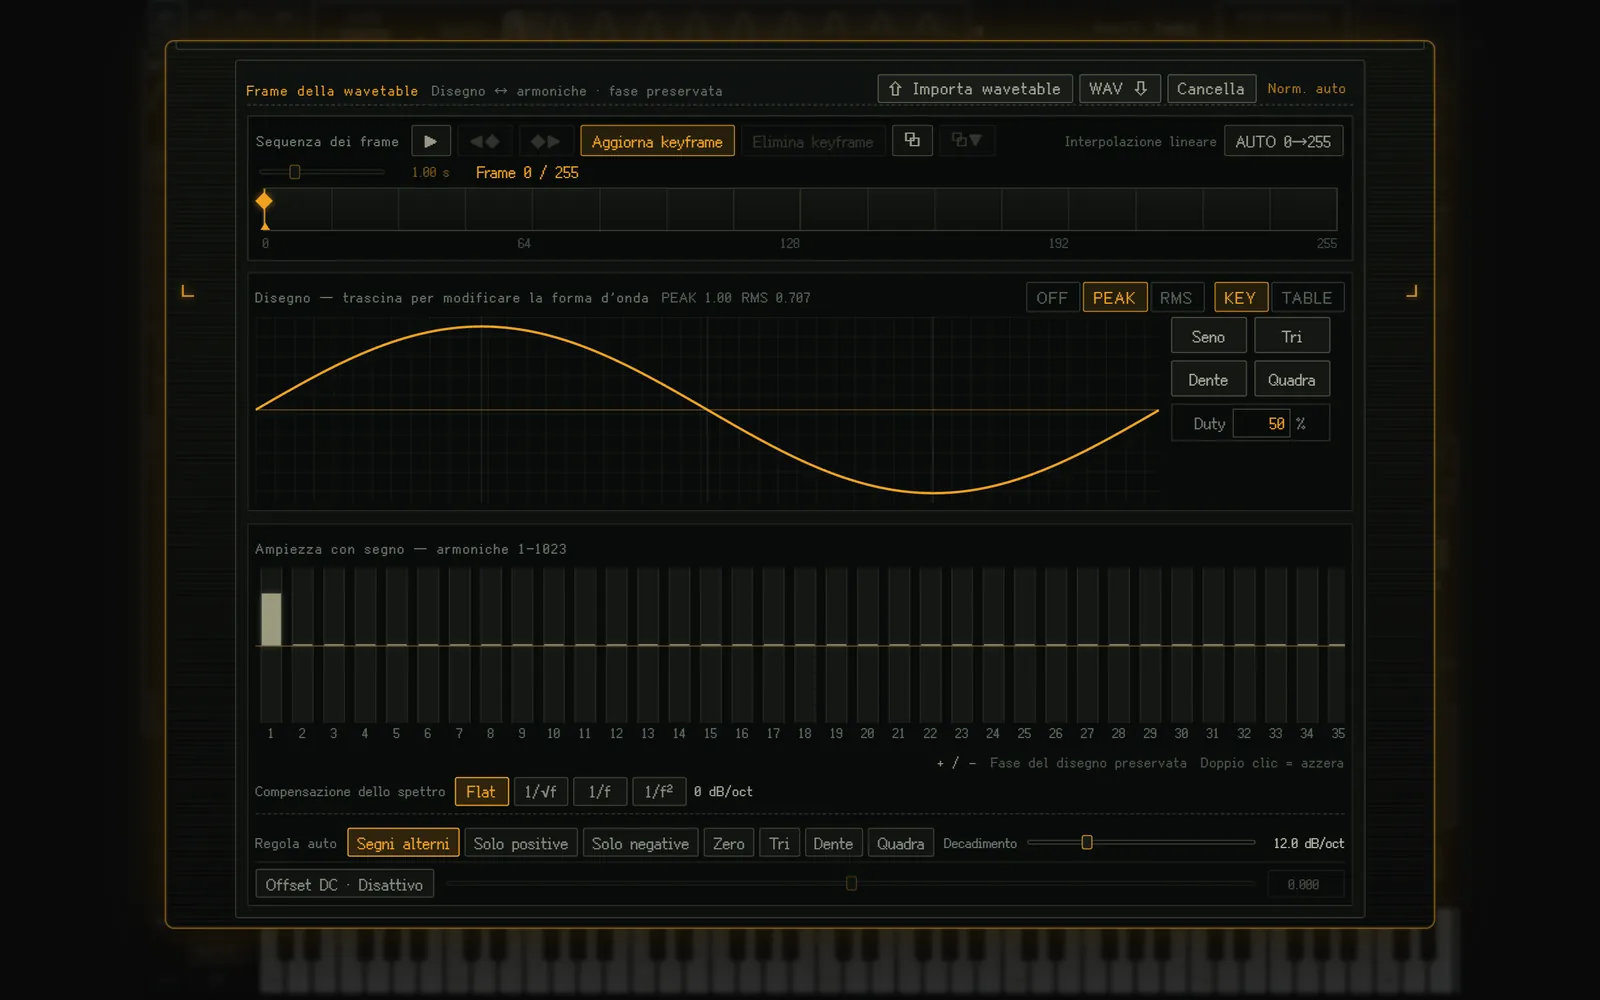The width and height of the screenshot is (1600, 1000).
Task: Click Dente in Regola auto row
Action: pyautogui.click(x=833, y=843)
